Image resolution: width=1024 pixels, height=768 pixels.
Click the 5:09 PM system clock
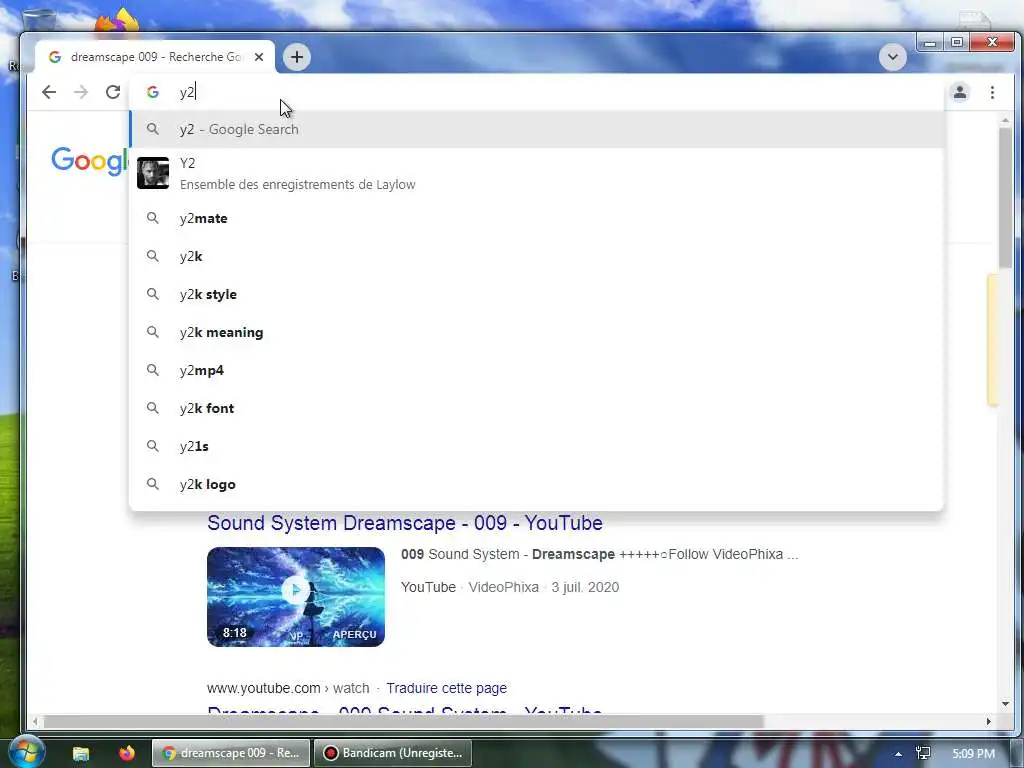point(973,754)
